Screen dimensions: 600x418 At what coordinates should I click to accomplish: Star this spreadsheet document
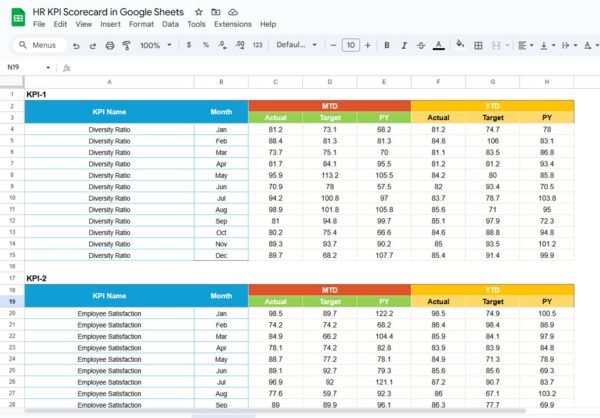[199, 10]
